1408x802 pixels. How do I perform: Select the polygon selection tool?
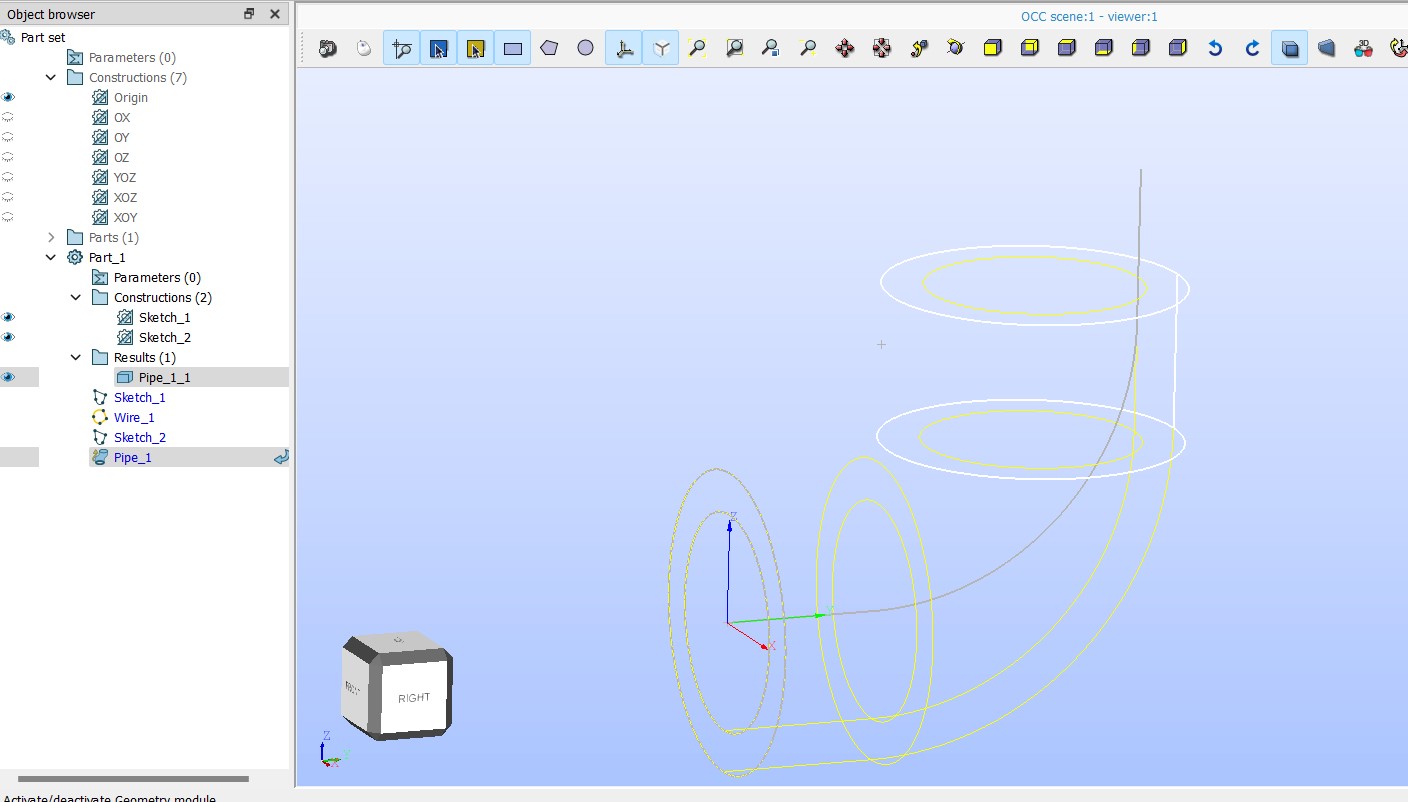click(549, 48)
